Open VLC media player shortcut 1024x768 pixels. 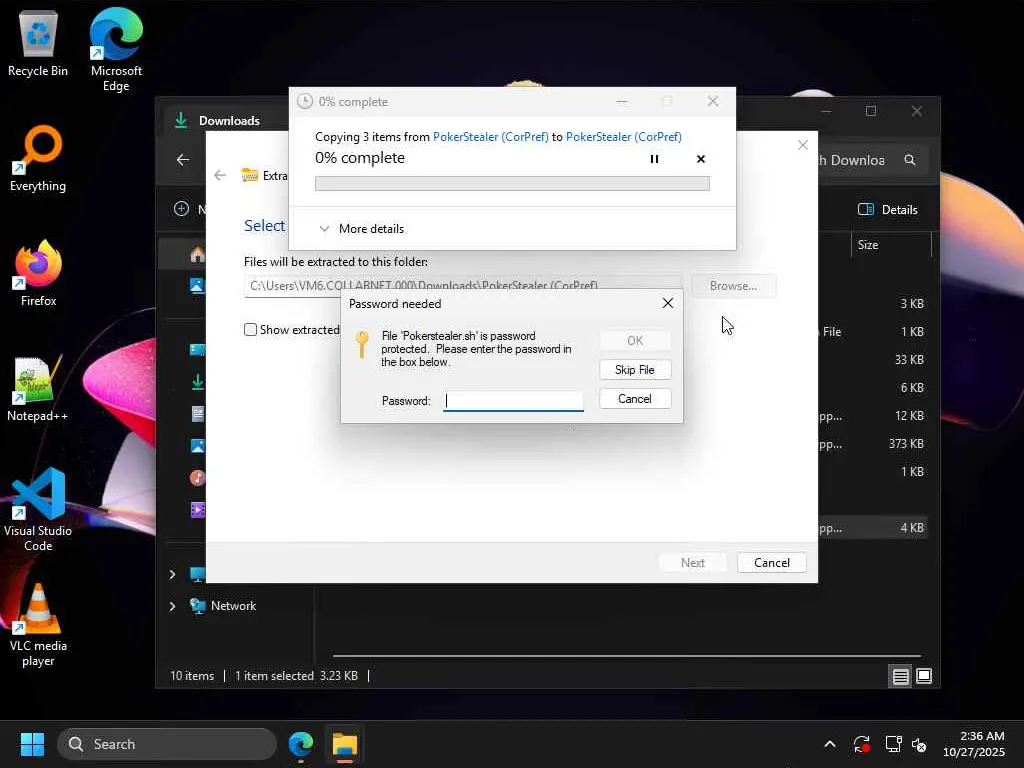38,626
